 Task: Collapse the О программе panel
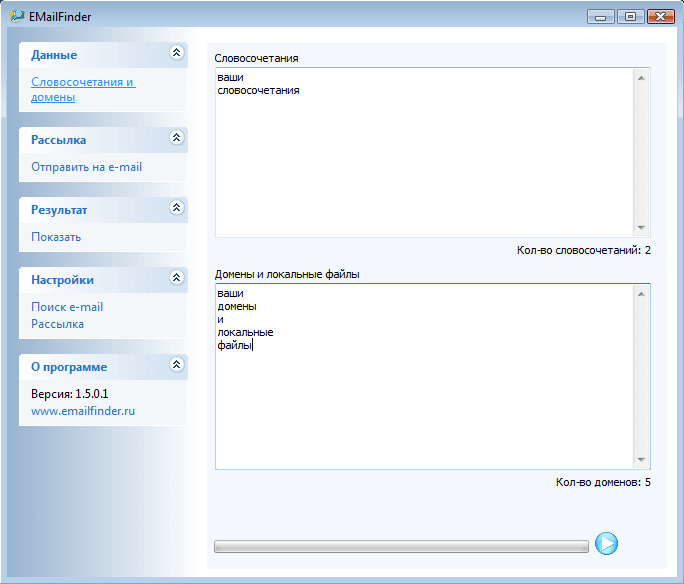[176, 365]
